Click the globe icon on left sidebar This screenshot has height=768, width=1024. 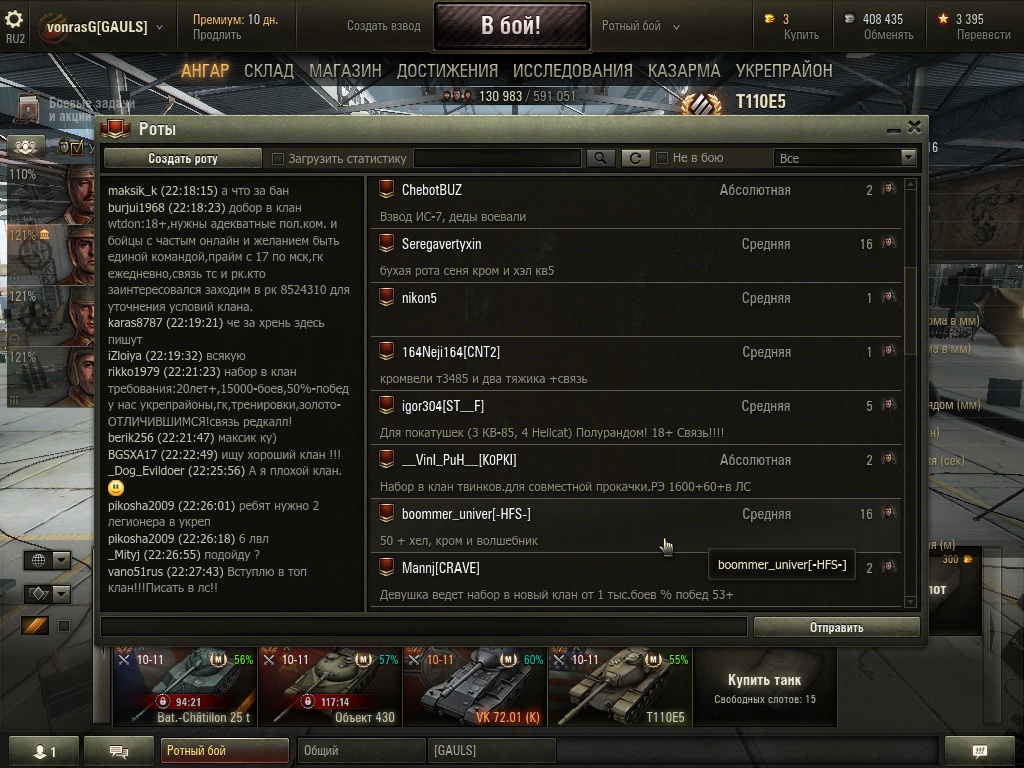[39, 560]
